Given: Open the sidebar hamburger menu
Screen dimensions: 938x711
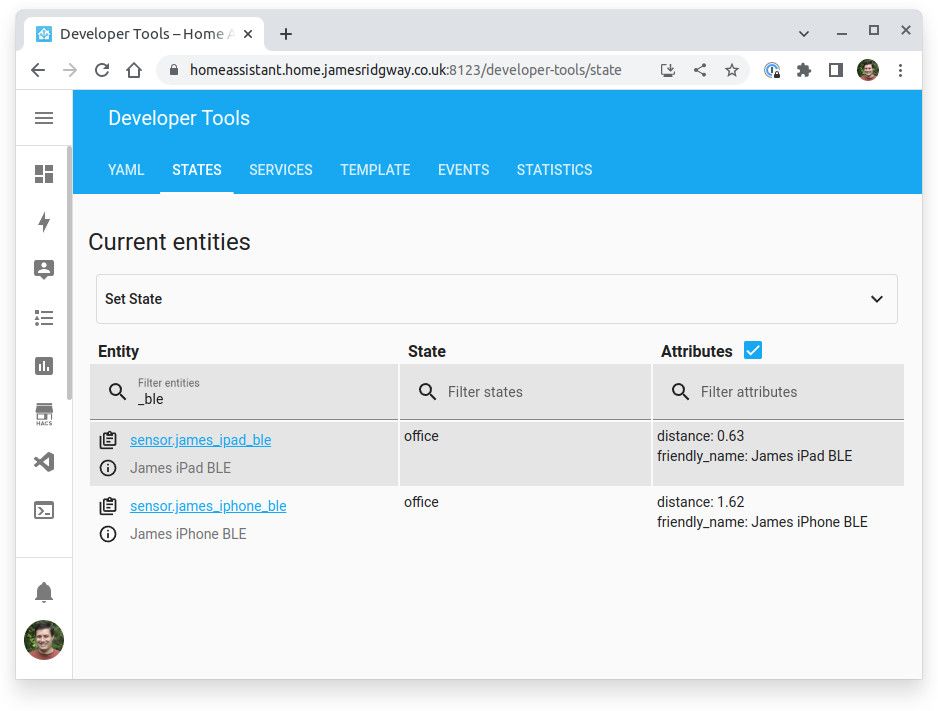Looking at the screenshot, I should [x=43, y=117].
